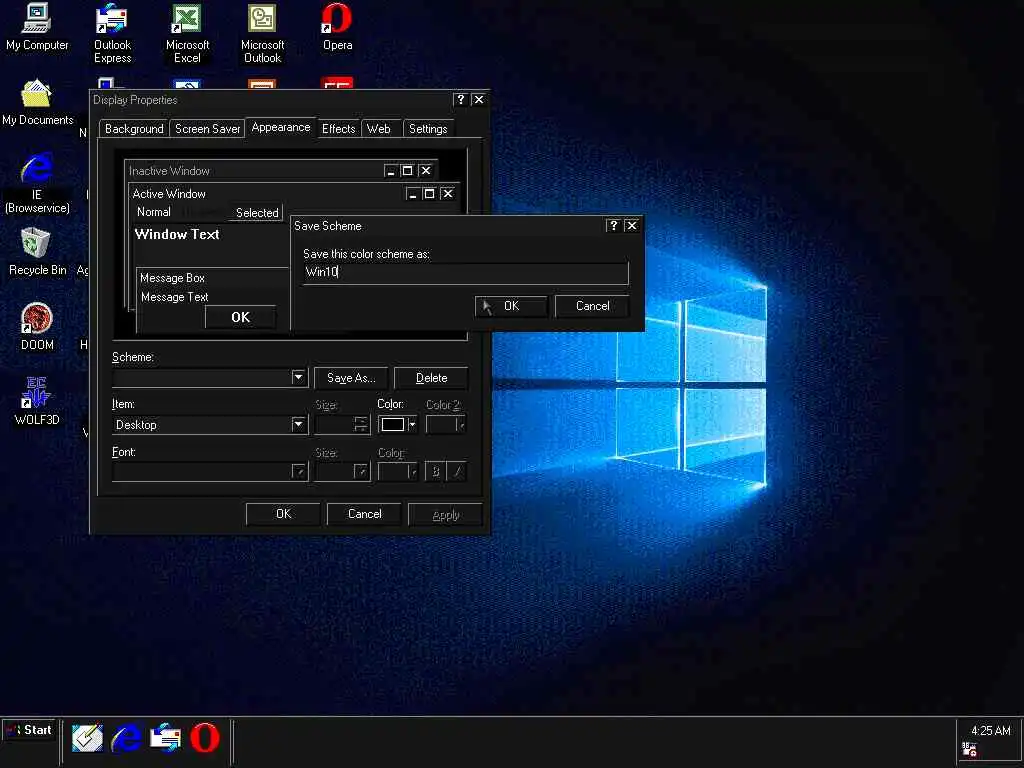The image size is (1024, 768).
Task: Close the Display Properties window
Action: 479,99
